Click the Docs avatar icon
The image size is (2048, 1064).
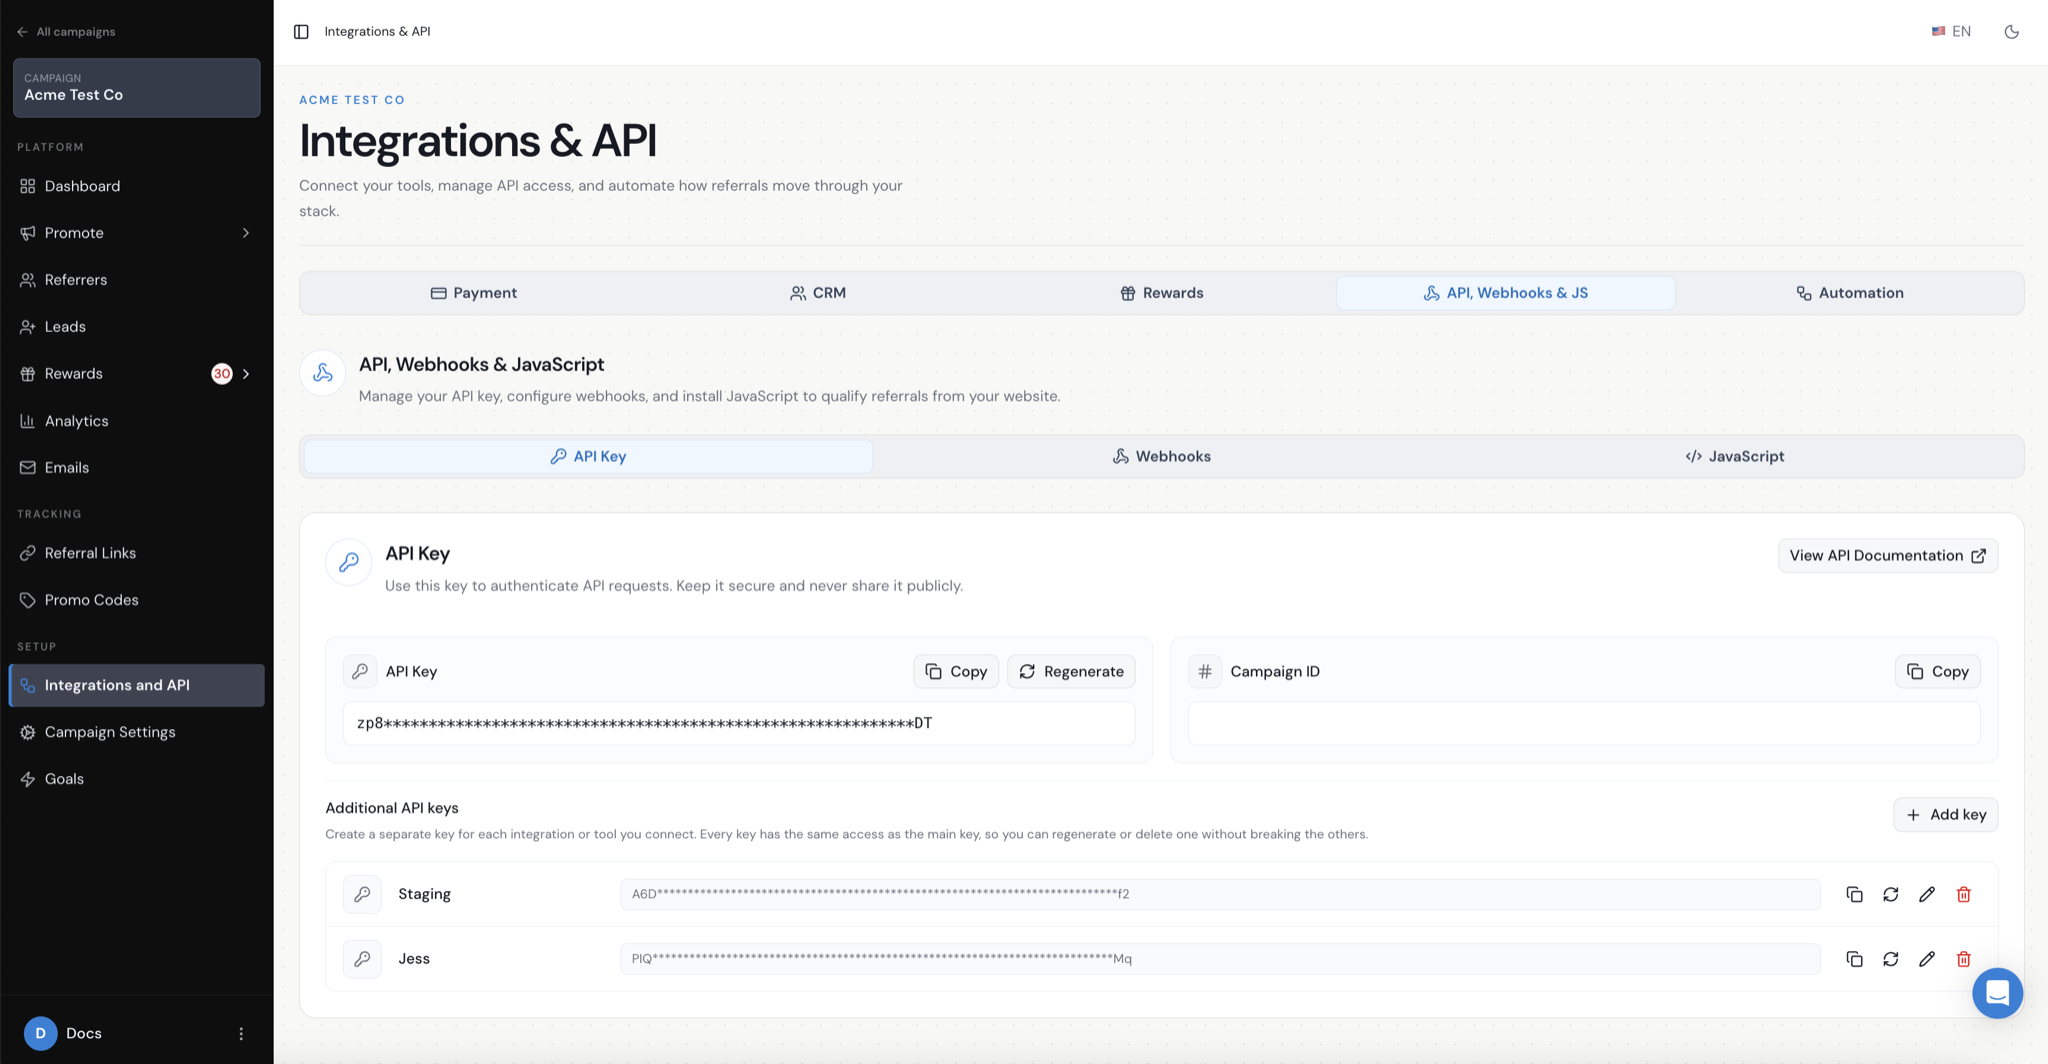click(x=40, y=1033)
